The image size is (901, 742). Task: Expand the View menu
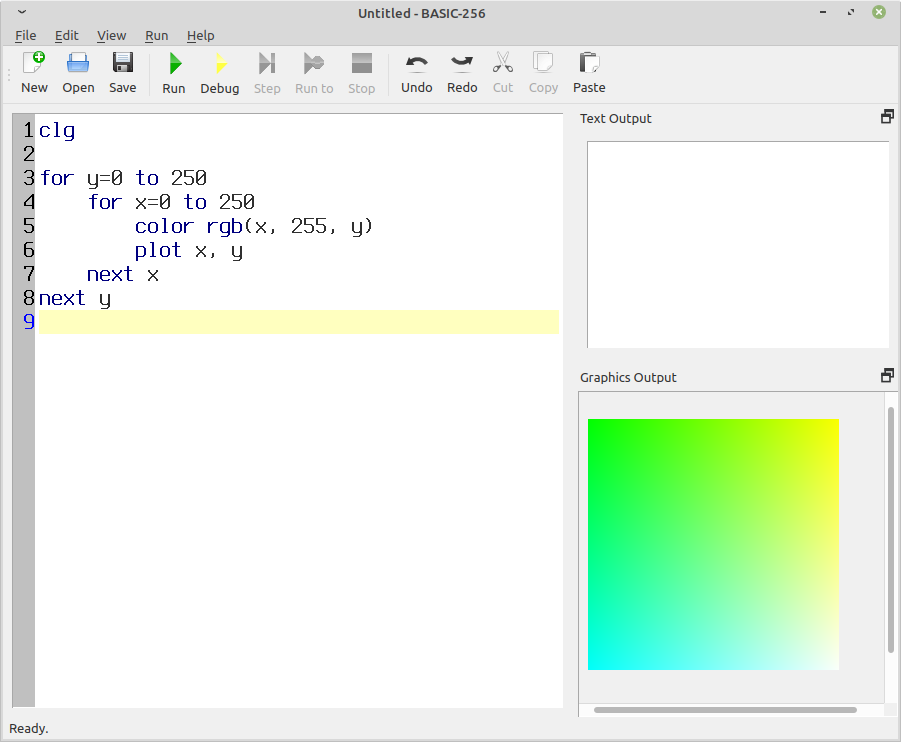pos(111,35)
